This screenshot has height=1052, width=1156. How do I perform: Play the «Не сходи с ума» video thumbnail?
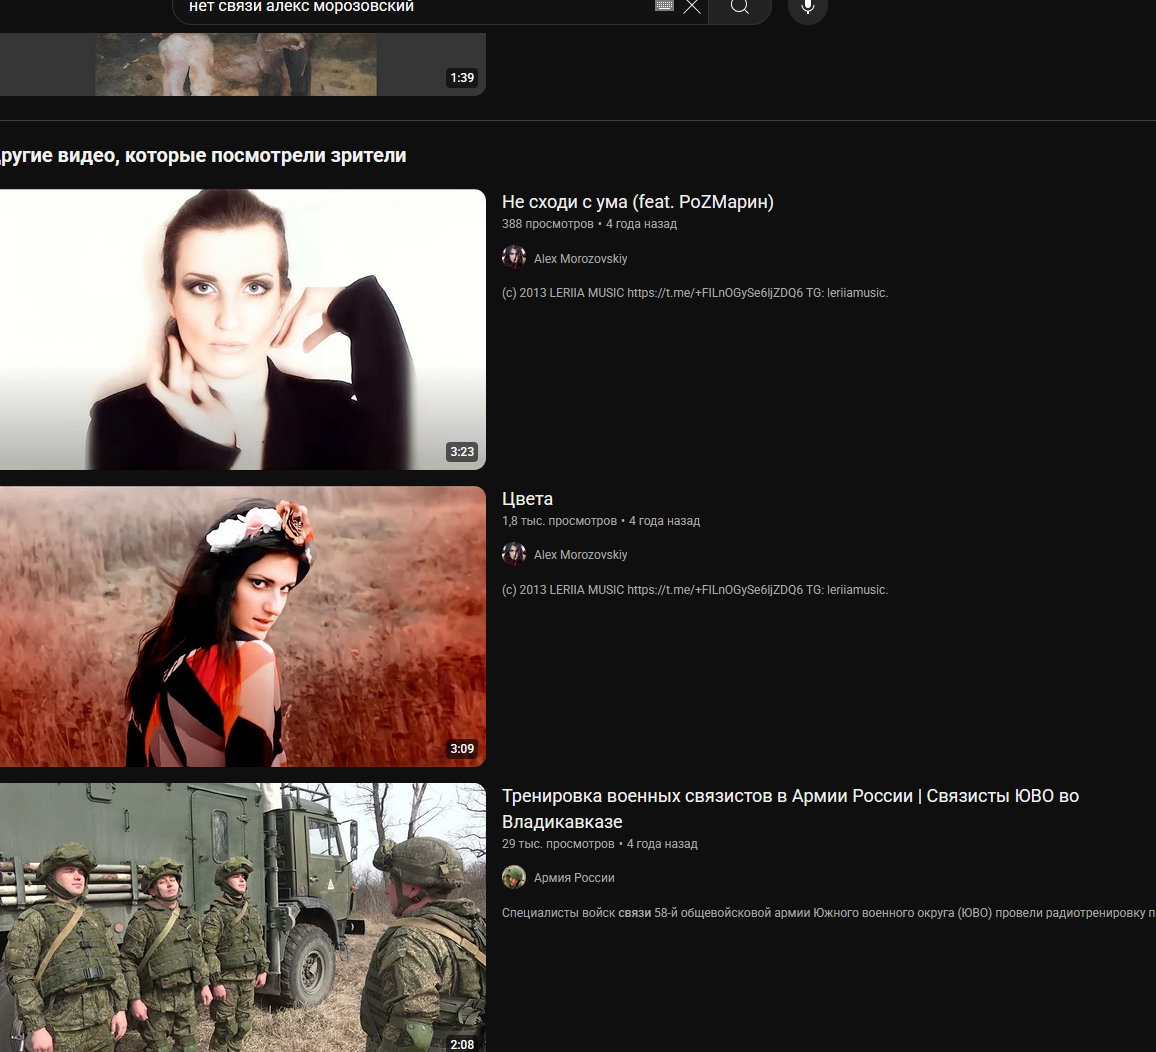pyautogui.click(x=243, y=330)
